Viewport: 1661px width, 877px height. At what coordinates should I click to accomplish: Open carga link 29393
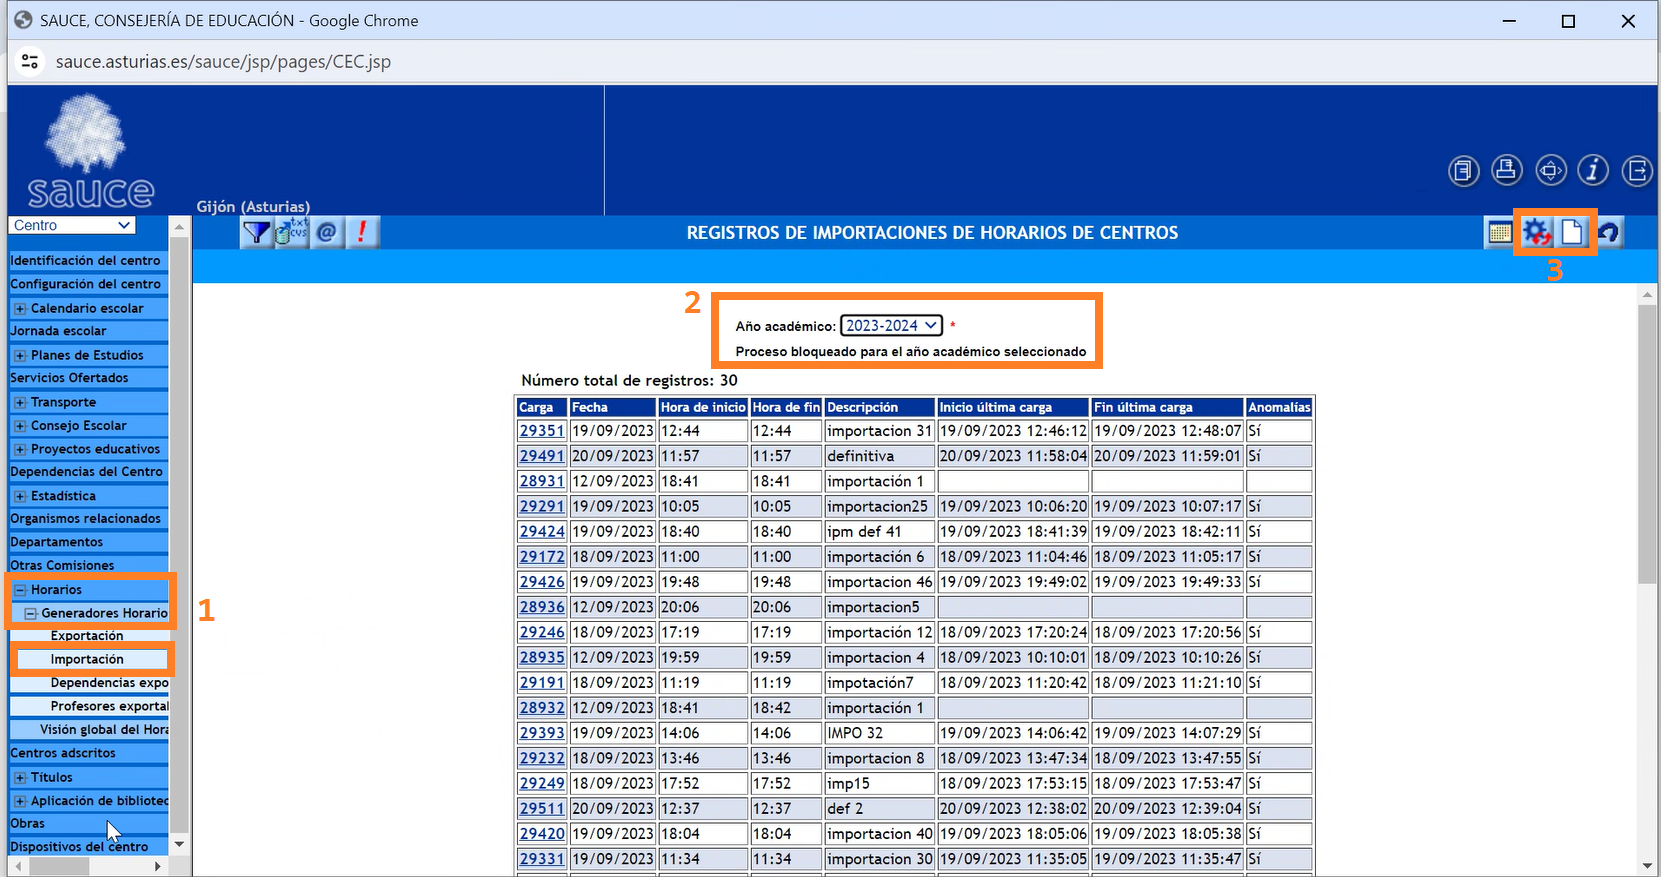coord(542,733)
